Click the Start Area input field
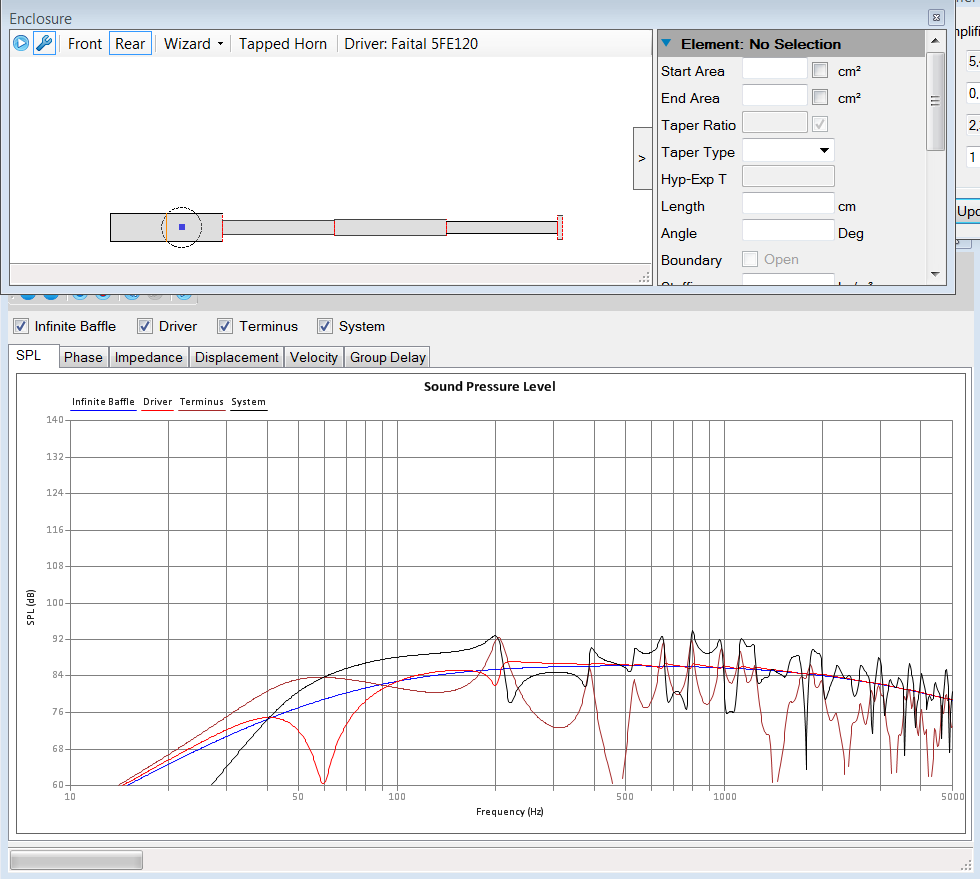Viewport: 980px width, 879px height. click(x=774, y=70)
